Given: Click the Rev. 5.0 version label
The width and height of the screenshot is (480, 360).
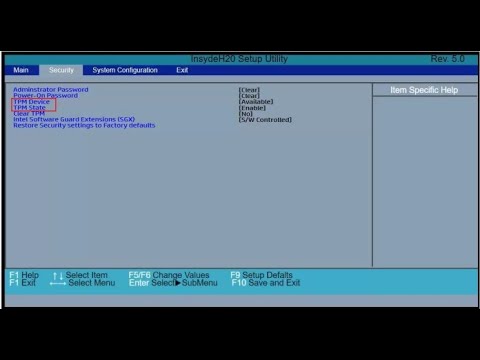Looking at the screenshot, I should tap(448, 59).
